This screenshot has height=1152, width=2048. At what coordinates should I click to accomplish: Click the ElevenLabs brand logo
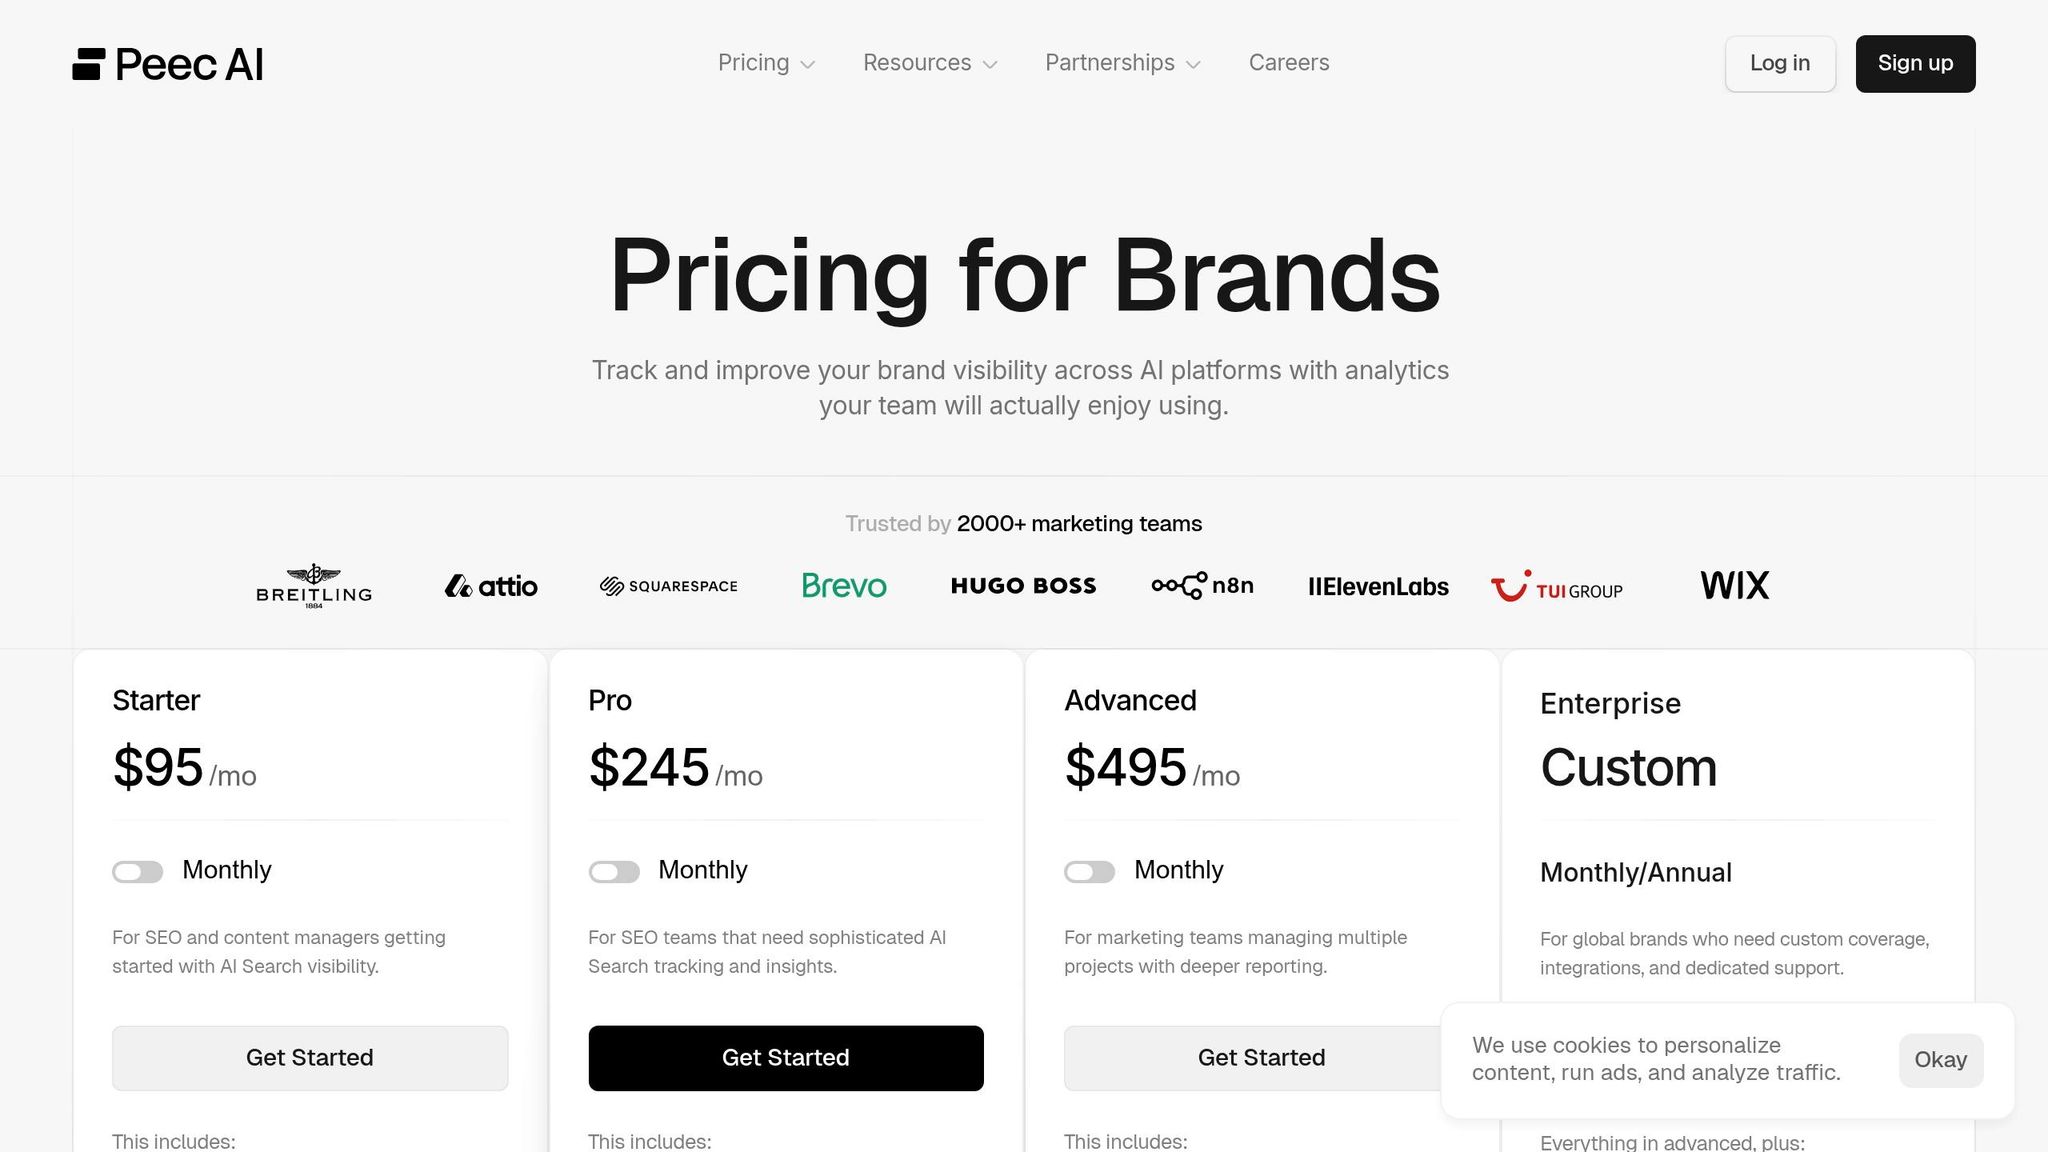coord(1378,587)
